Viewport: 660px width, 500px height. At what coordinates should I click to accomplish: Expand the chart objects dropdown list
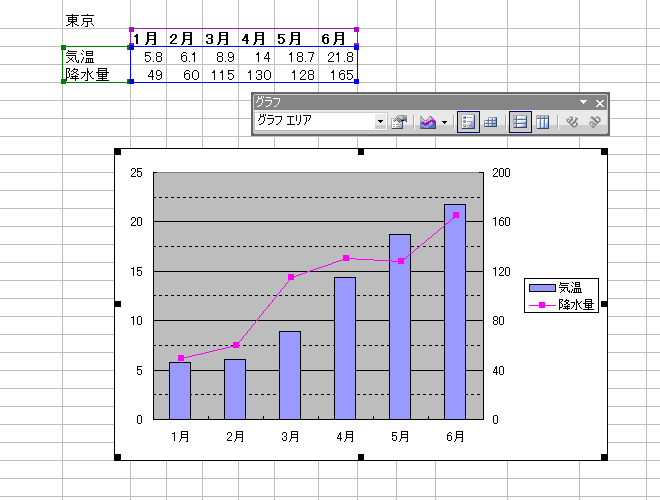pyautogui.click(x=380, y=122)
